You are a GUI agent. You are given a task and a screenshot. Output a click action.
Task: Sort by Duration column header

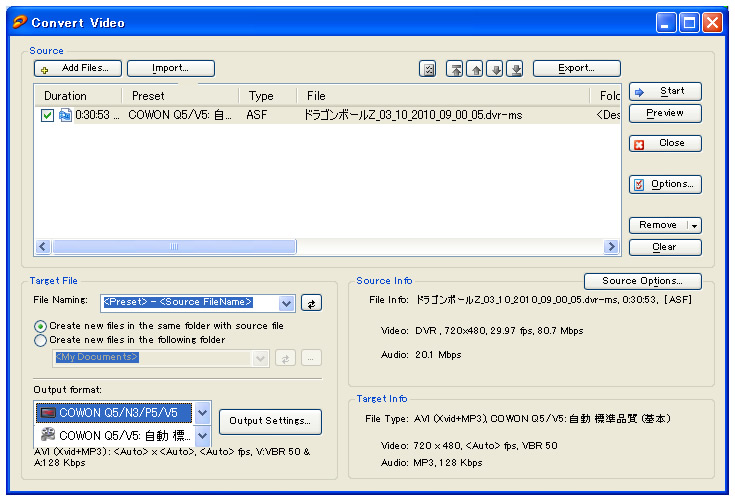tap(78, 96)
